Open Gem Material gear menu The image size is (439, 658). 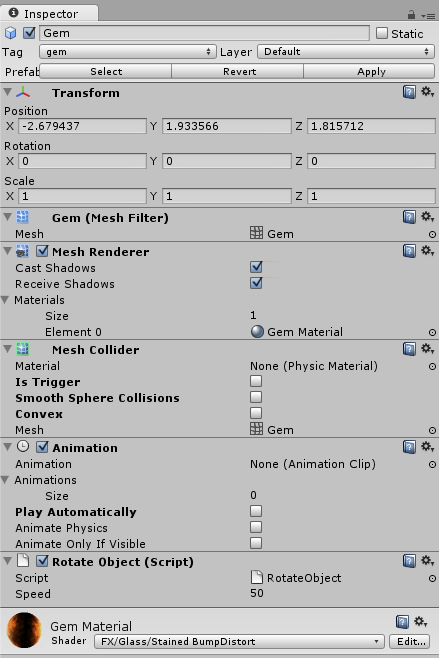421,621
